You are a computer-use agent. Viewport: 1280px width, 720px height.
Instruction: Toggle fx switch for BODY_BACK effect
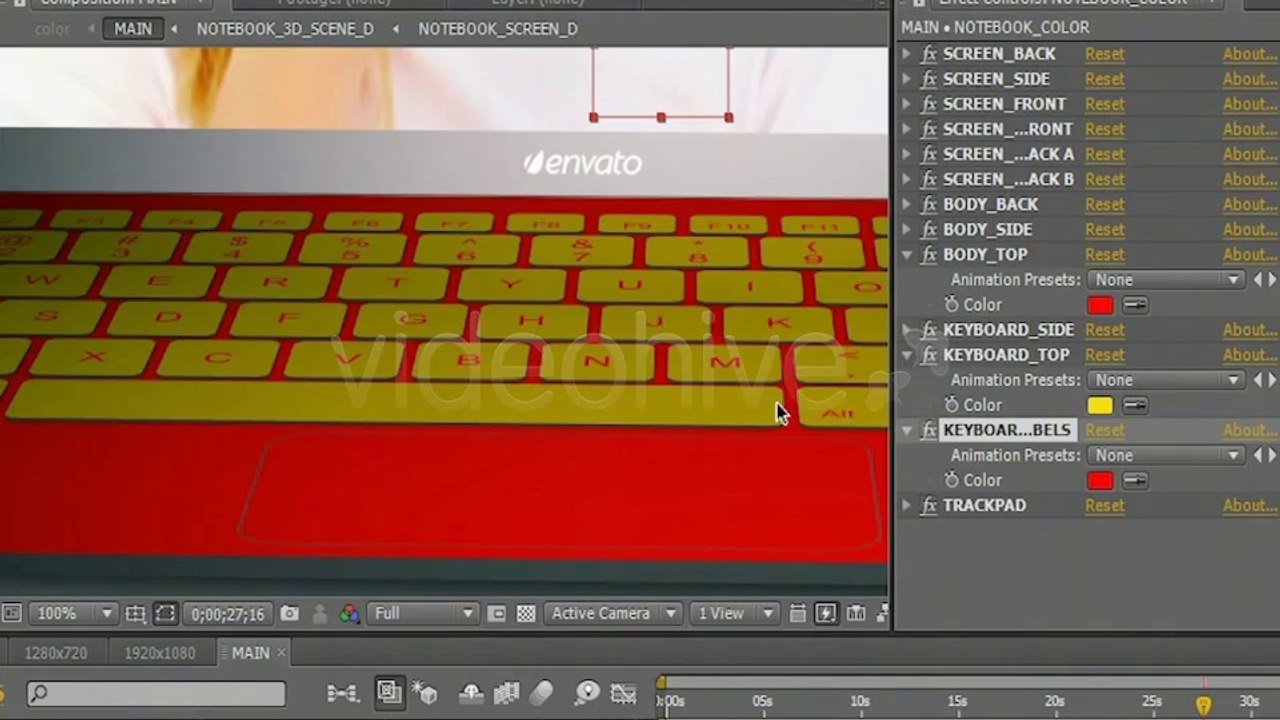pos(929,204)
